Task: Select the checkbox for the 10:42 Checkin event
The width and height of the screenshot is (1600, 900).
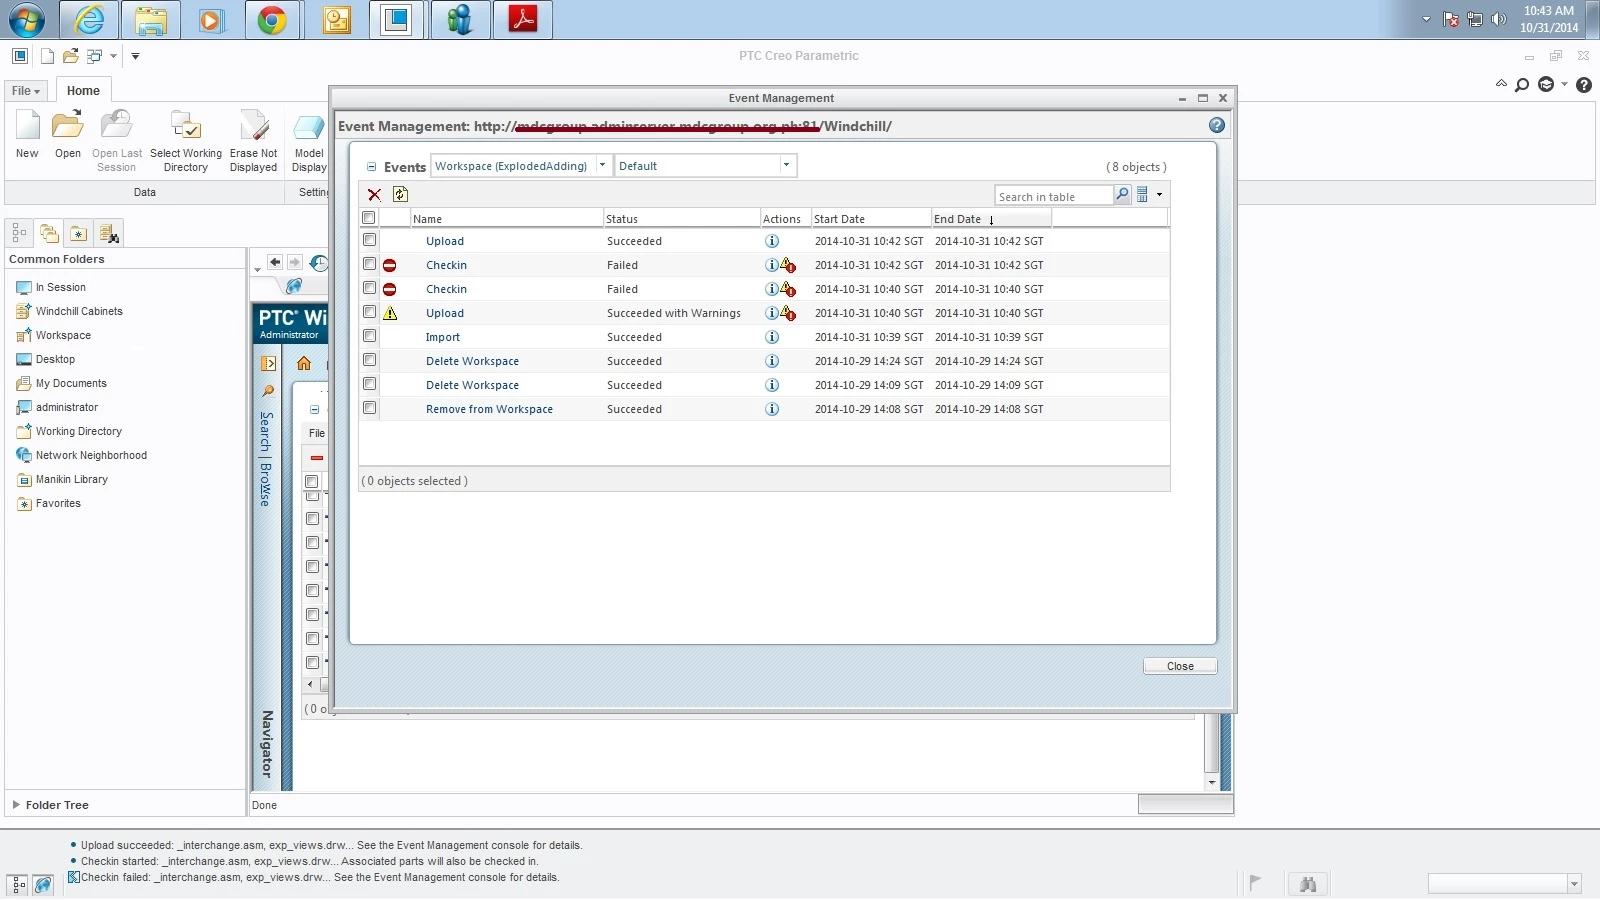Action: pos(370,264)
